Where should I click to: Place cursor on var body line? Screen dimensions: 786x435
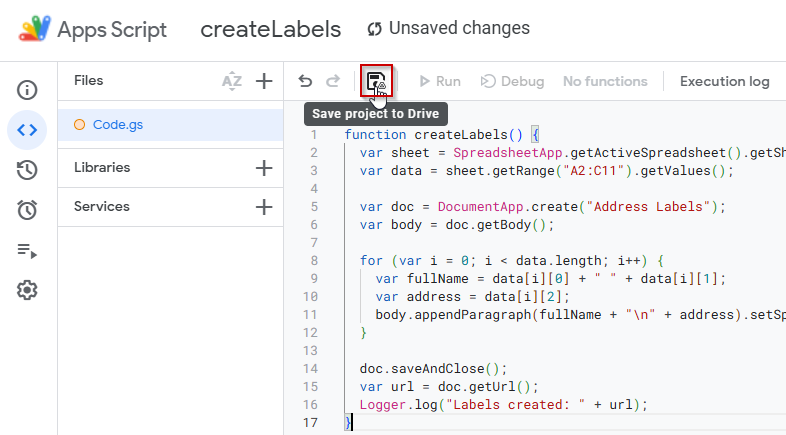pos(457,225)
